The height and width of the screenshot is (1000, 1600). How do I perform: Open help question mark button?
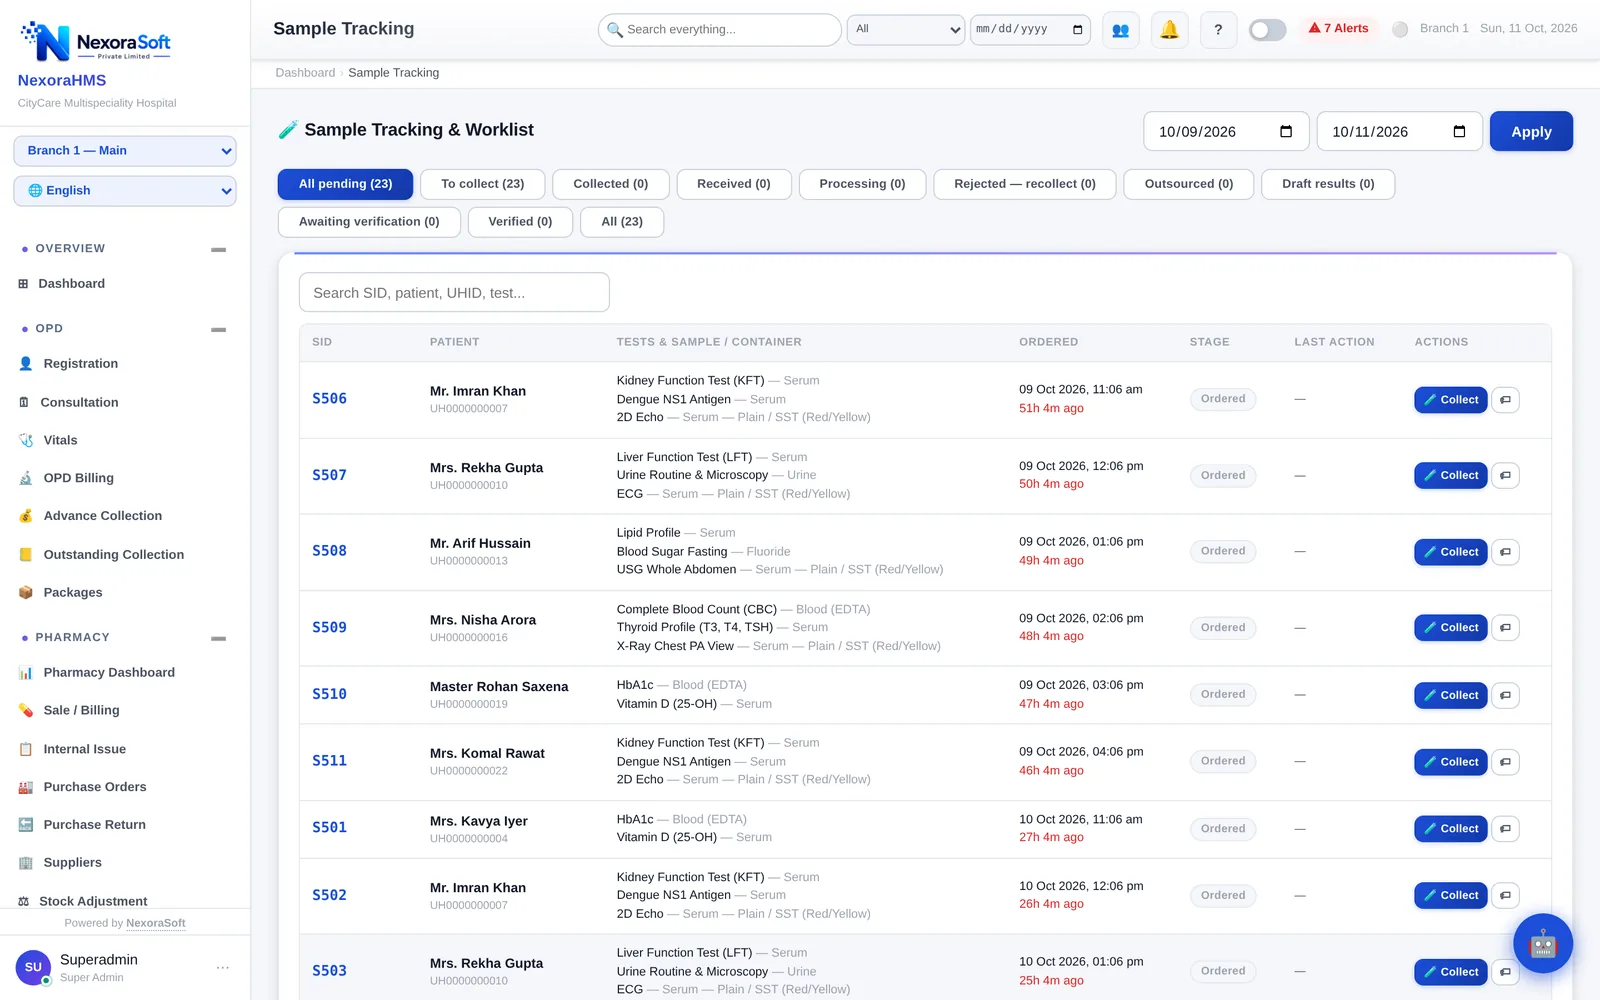pyautogui.click(x=1218, y=30)
